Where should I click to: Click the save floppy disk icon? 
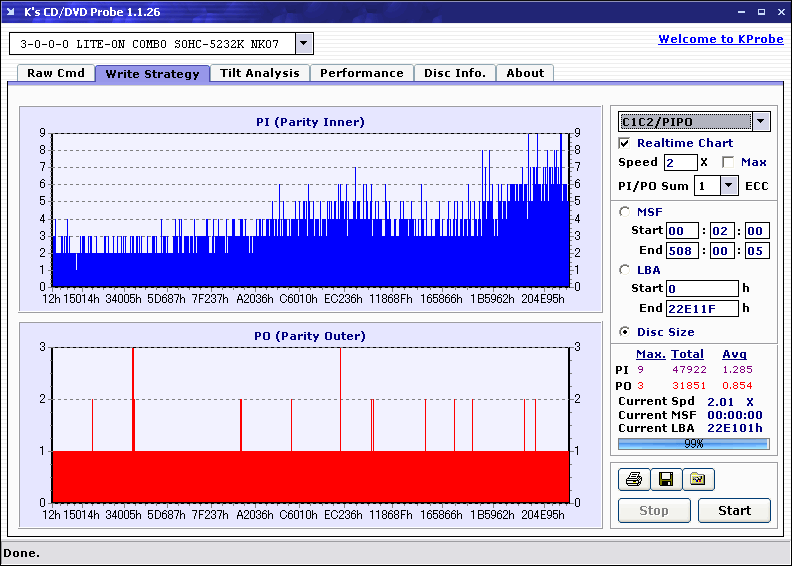(x=665, y=480)
